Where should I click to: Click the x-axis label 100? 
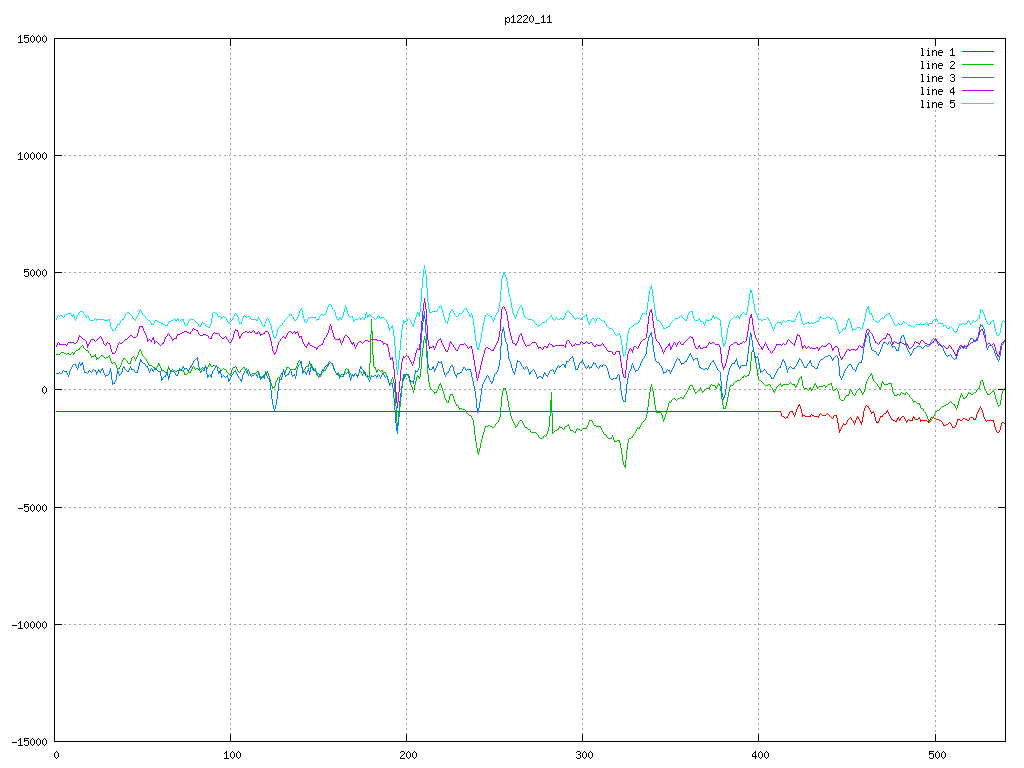pos(232,756)
